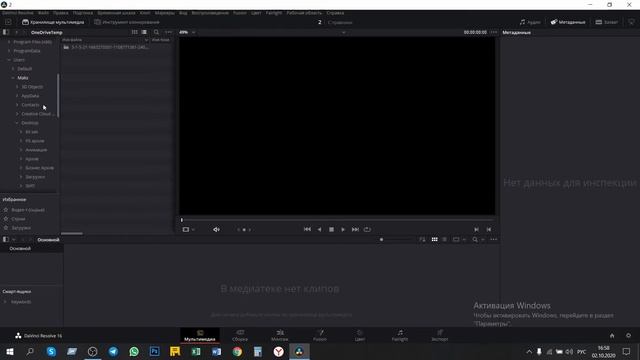
Task: Collapse the Desktop folder
Action: coord(17,122)
